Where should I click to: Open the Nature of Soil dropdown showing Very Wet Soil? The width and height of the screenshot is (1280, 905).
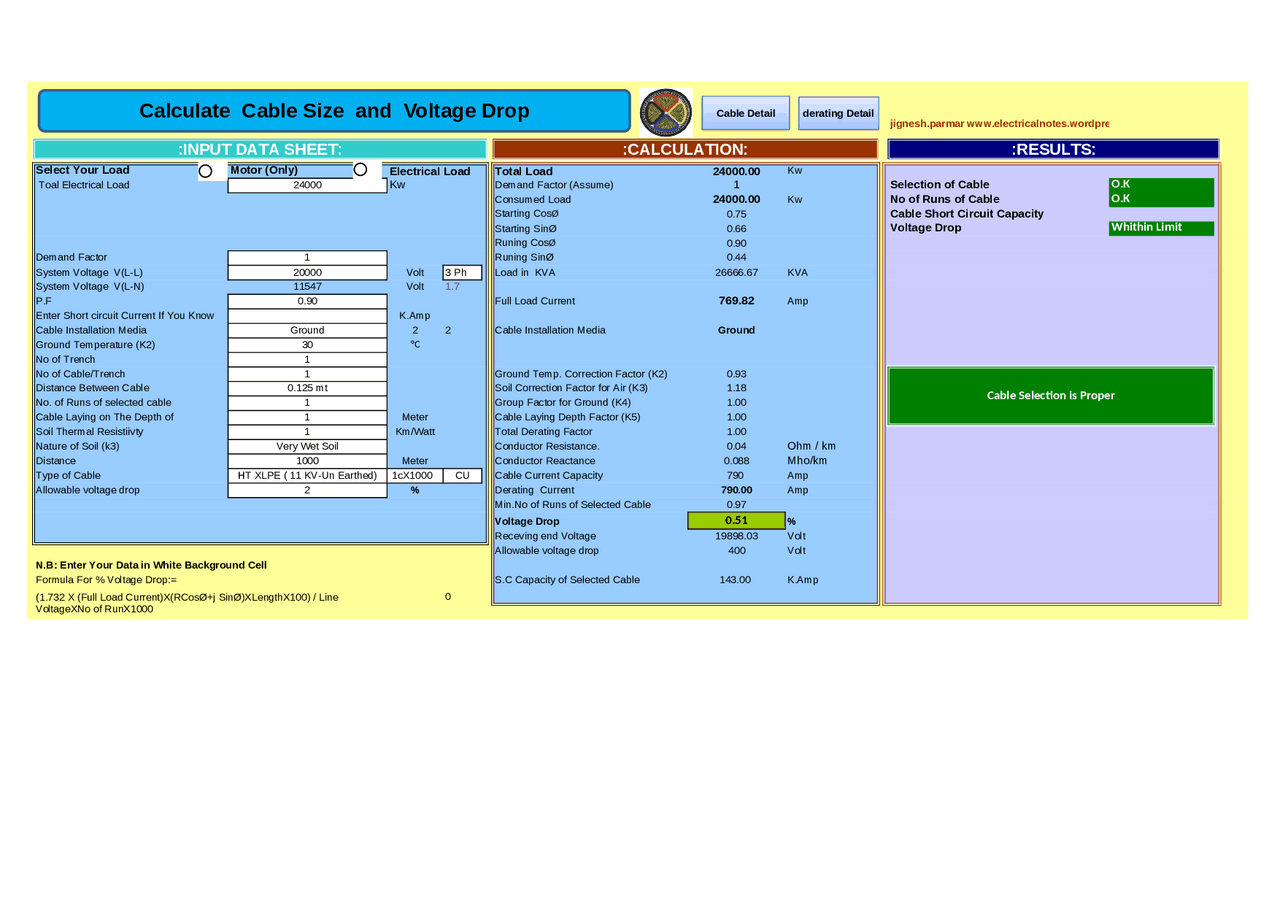[x=307, y=446]
